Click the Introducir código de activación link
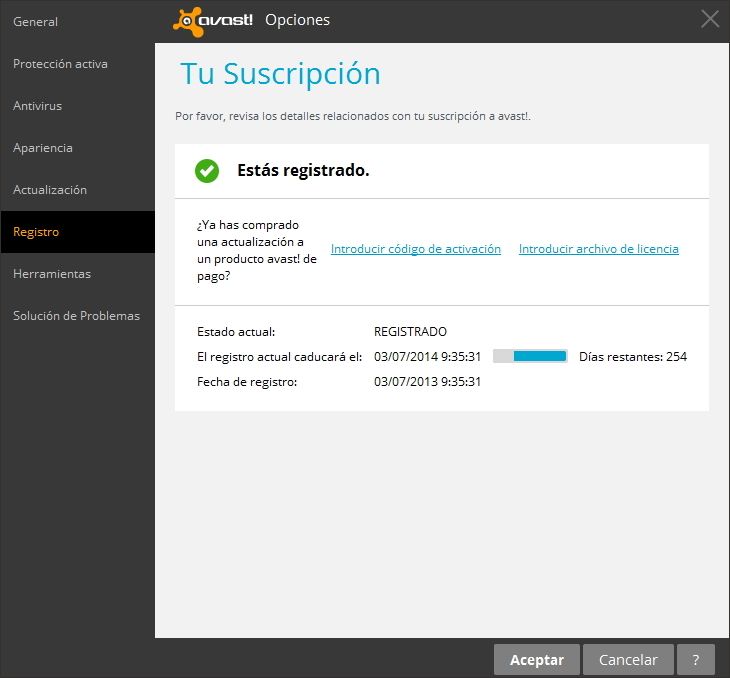 click(416, 249)
